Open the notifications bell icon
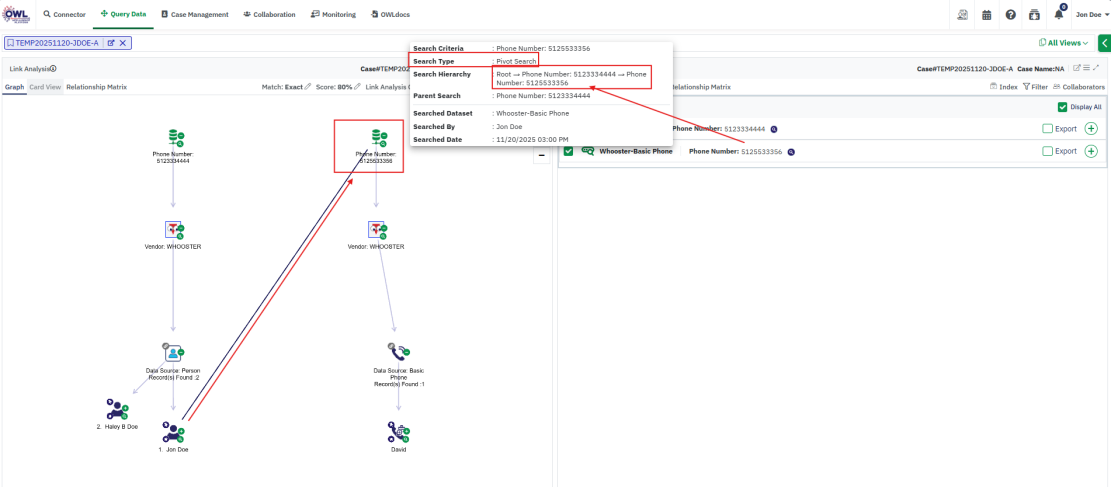Screen dimensions: 1111x487 point(1058,15)
